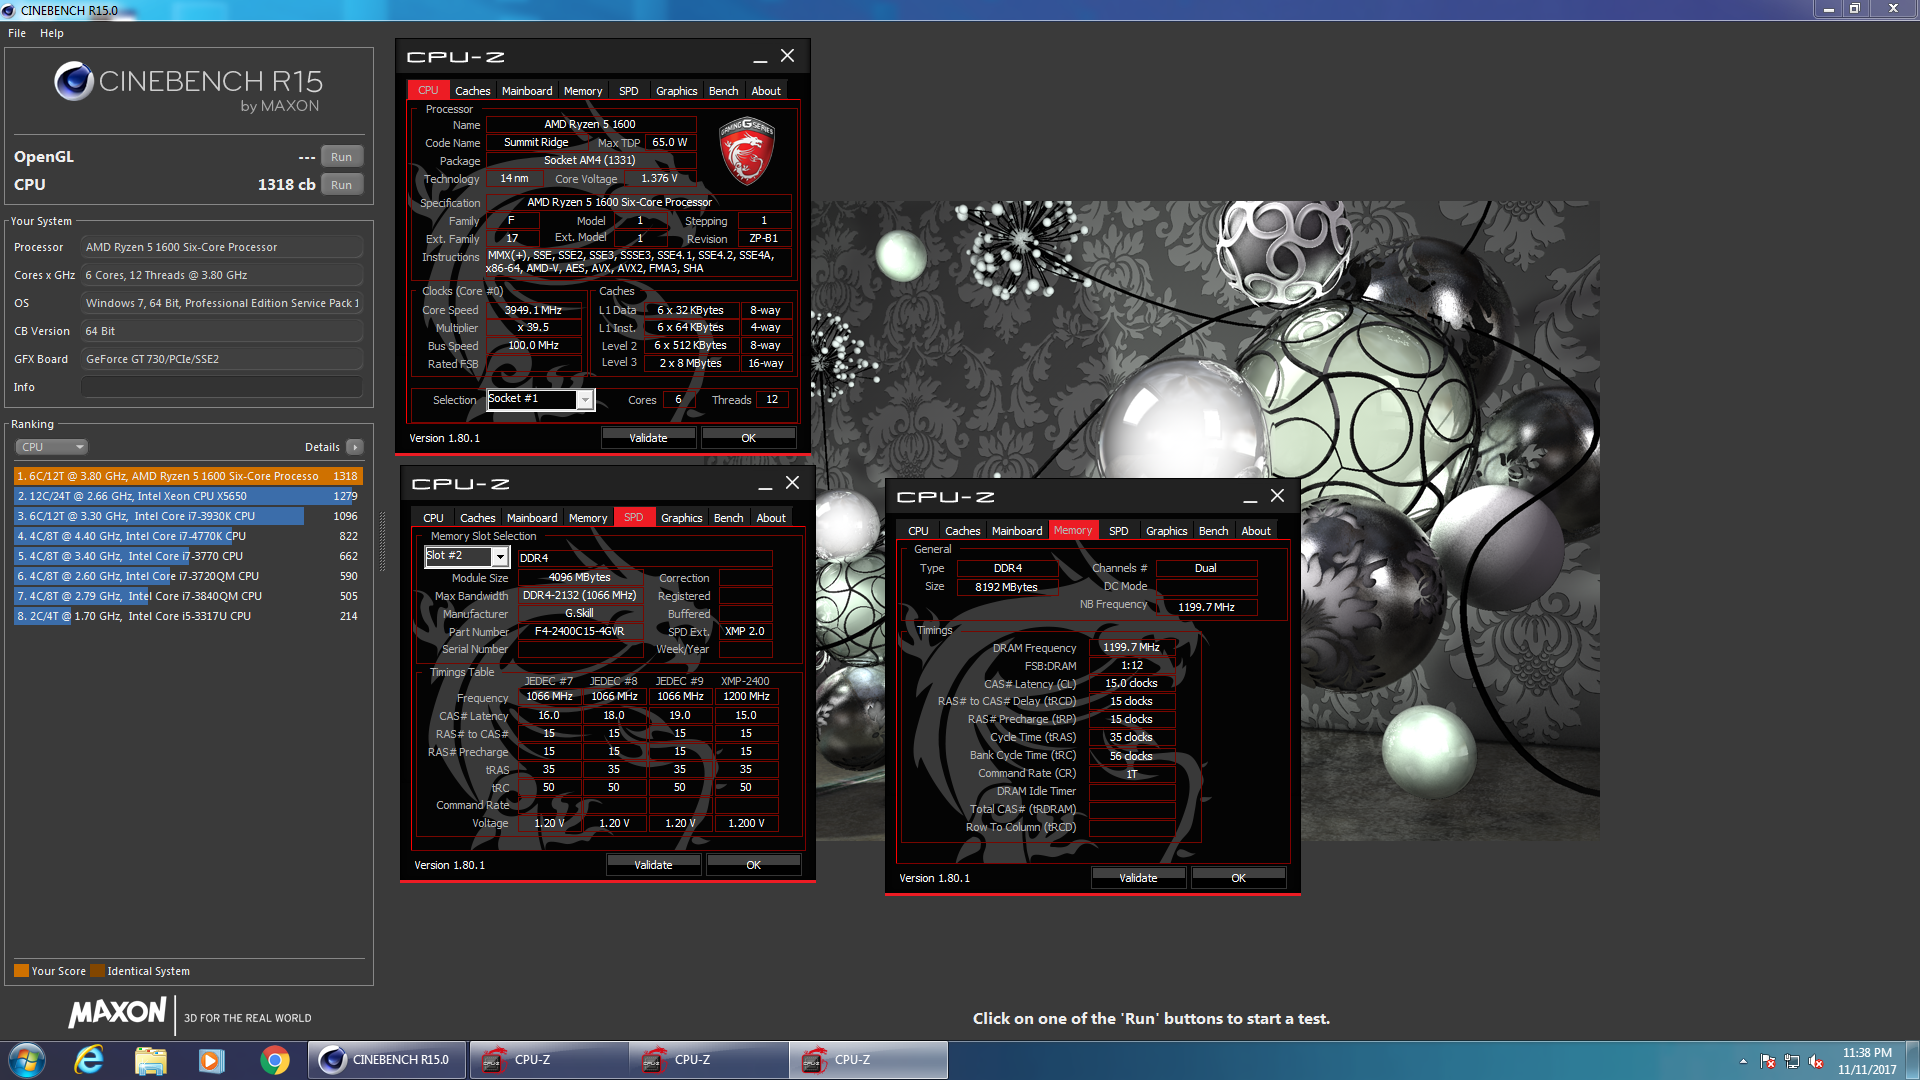Screen dimensions: 1920x1080
Task: Select Memory tab in CPU-Z SPD window
Action: 588,518
